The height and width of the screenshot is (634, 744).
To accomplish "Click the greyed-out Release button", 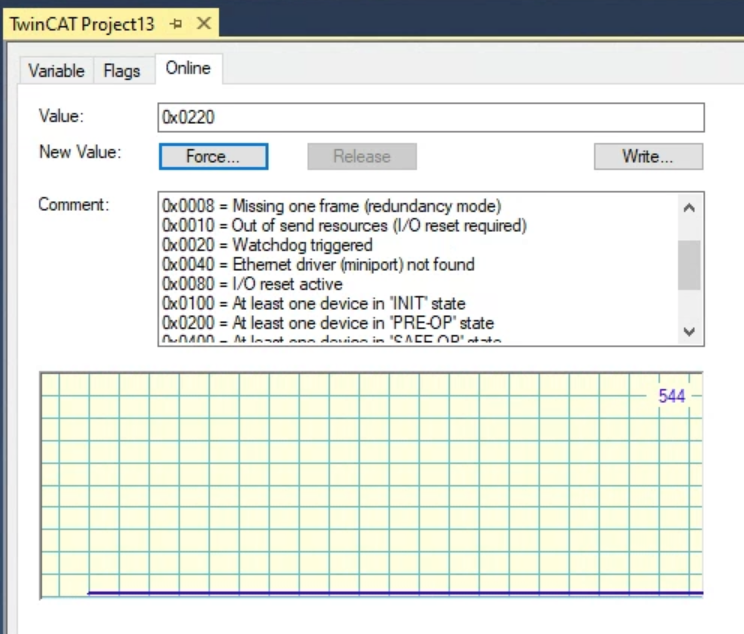I will pyautogui.click(x=362, y=156).
